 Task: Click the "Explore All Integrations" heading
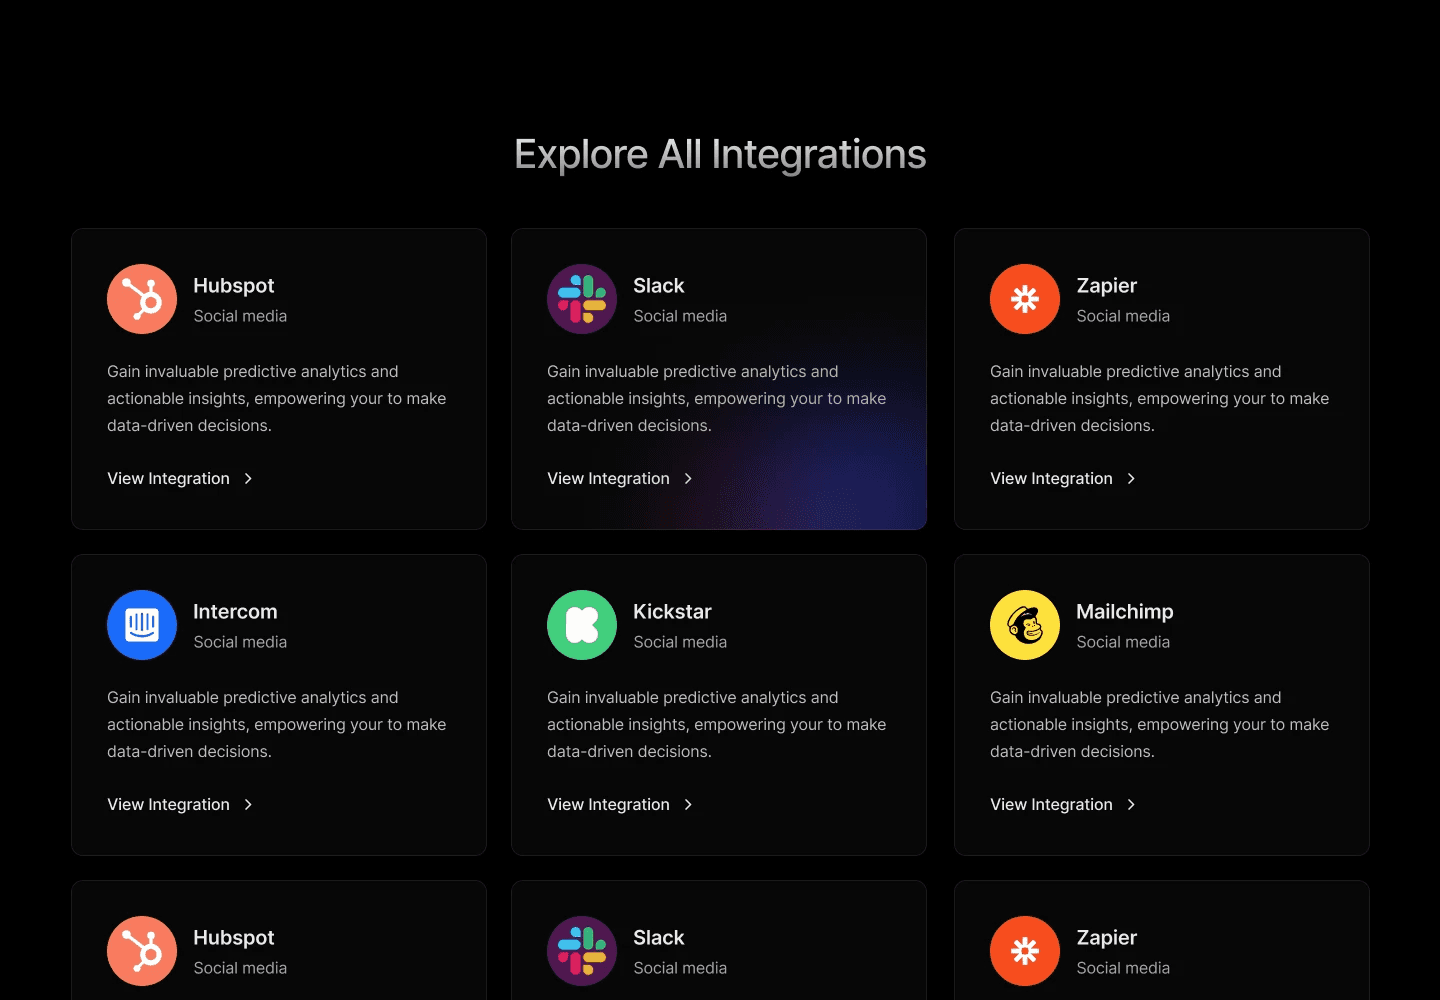(x=720, y=155)
